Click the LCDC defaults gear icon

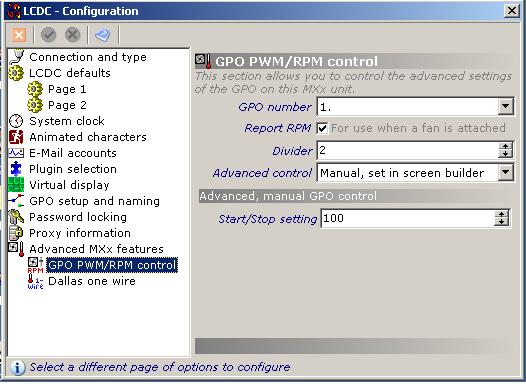click(x=16, y=73)
